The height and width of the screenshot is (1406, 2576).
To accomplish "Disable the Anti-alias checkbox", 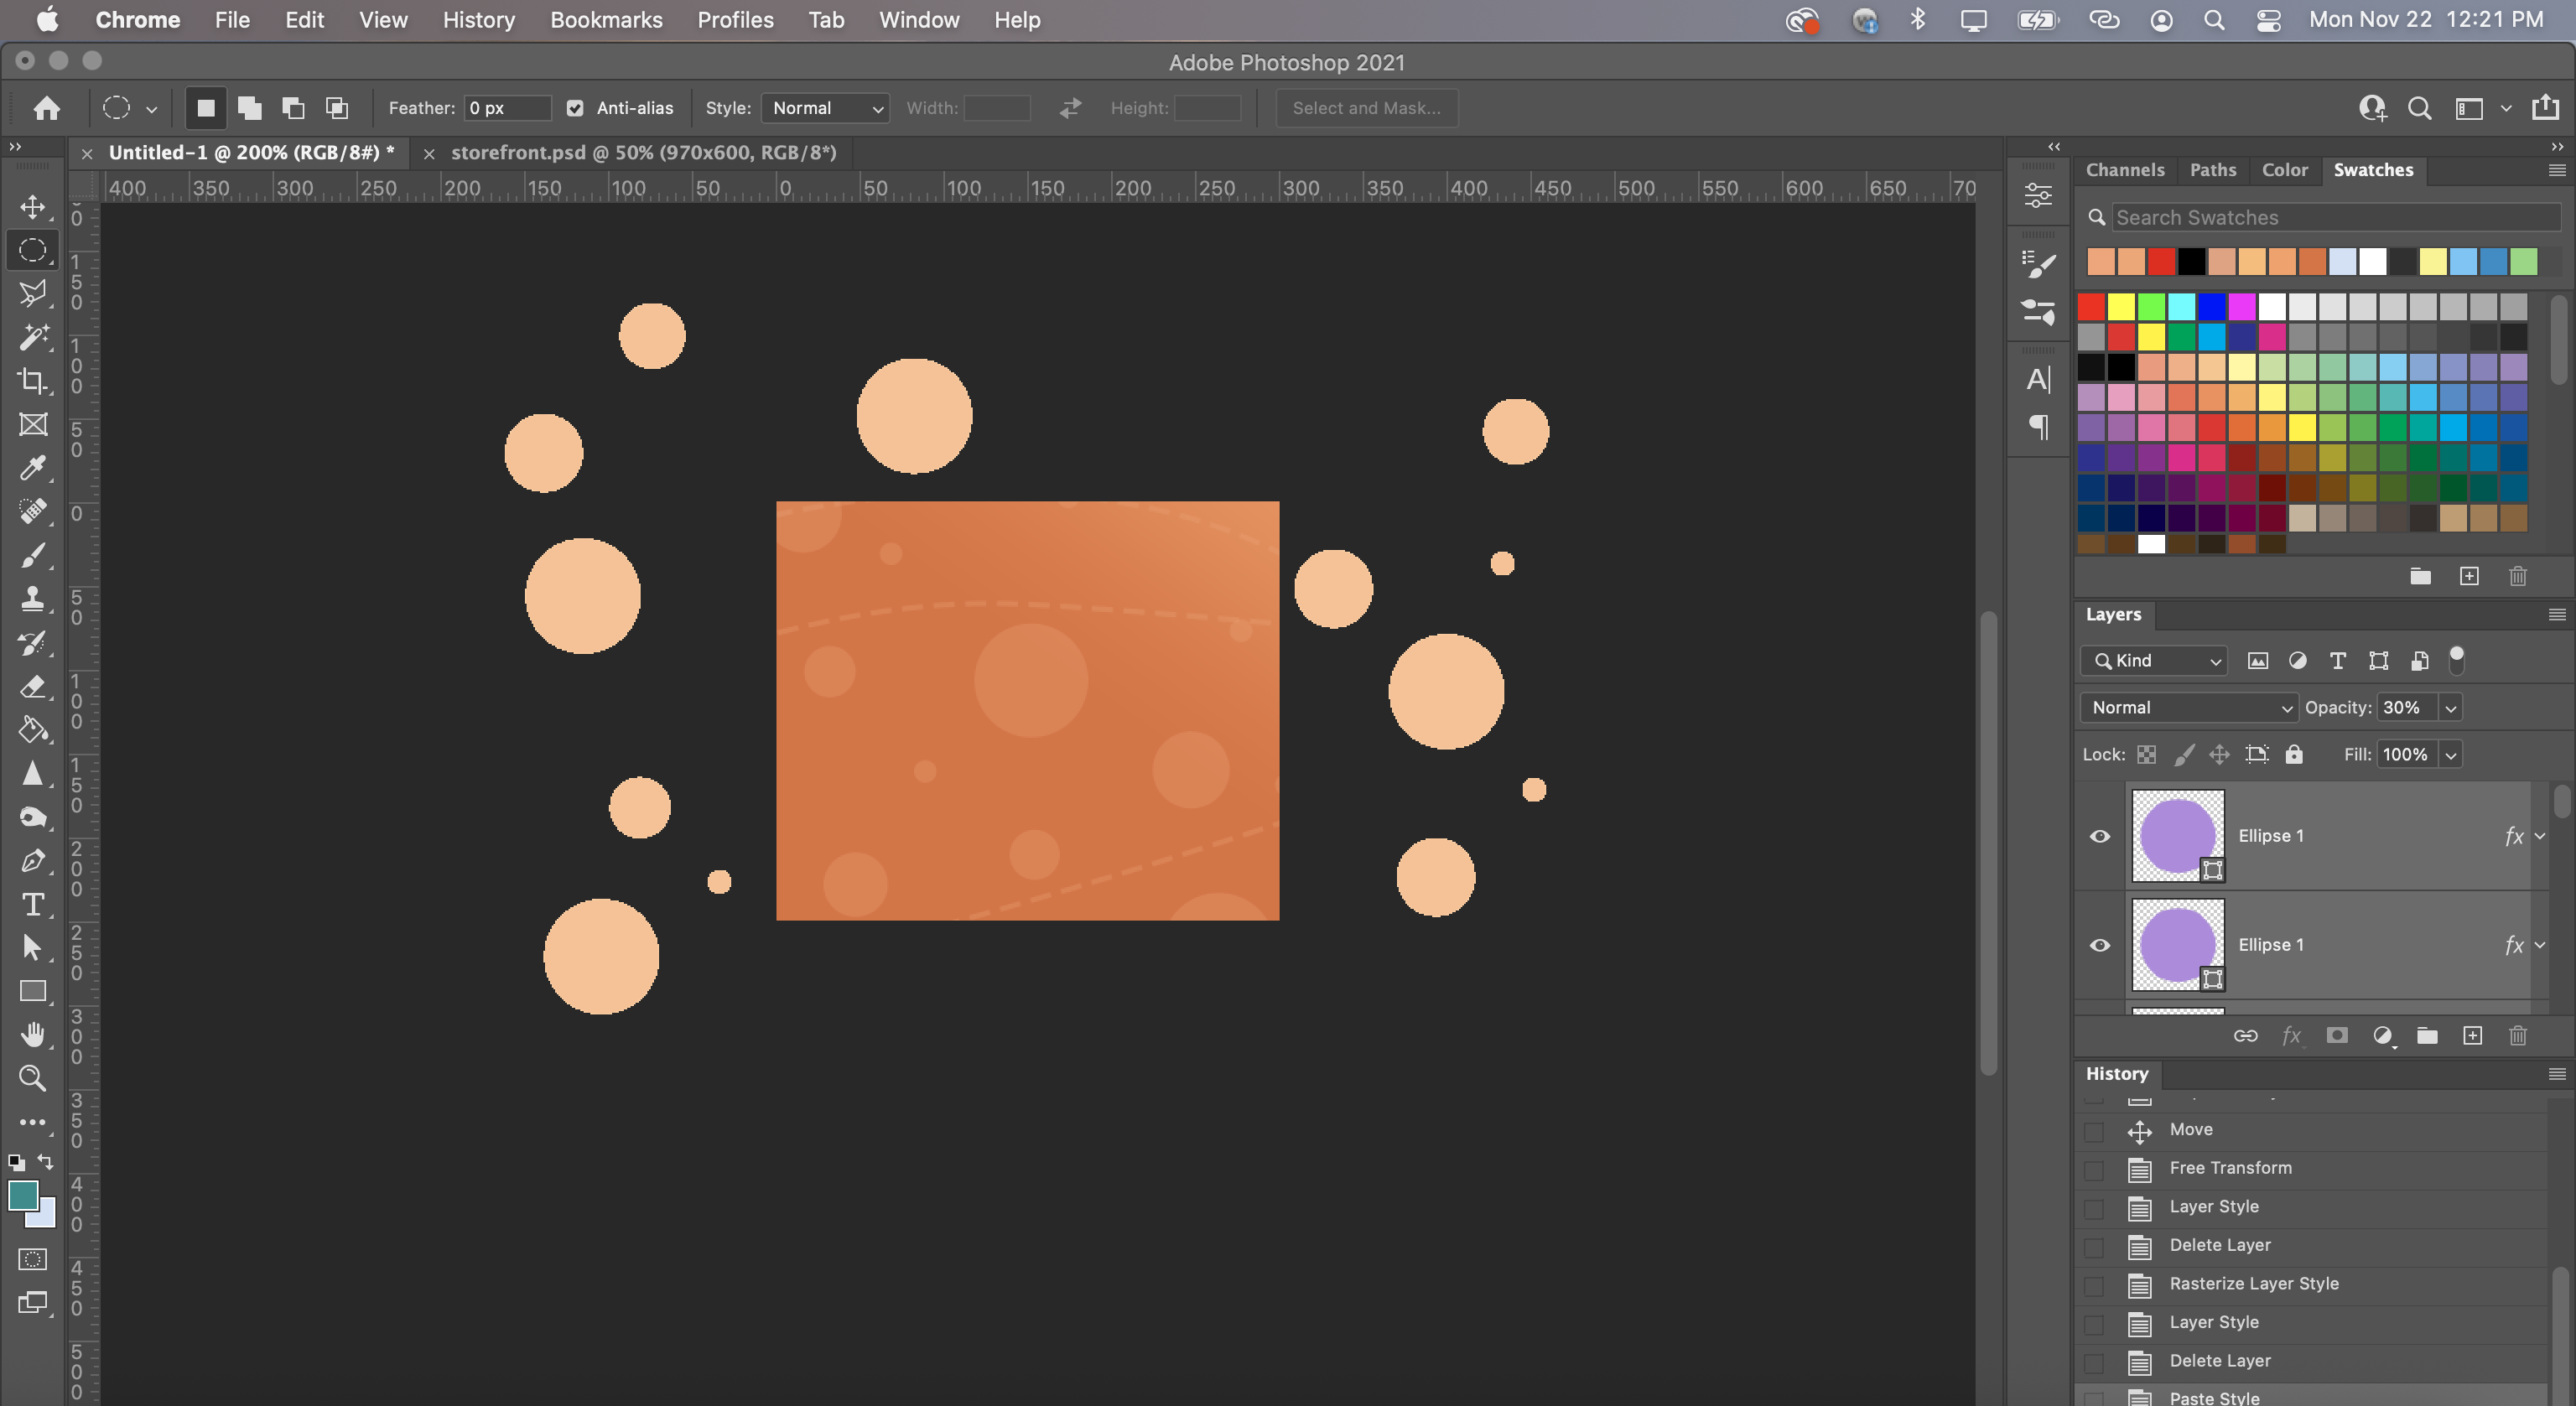I will pos(575,108).
